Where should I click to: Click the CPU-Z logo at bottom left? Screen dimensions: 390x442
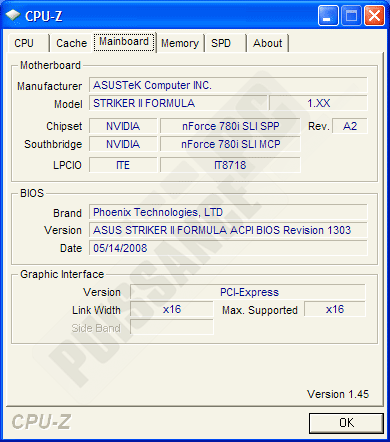(41, 422)
